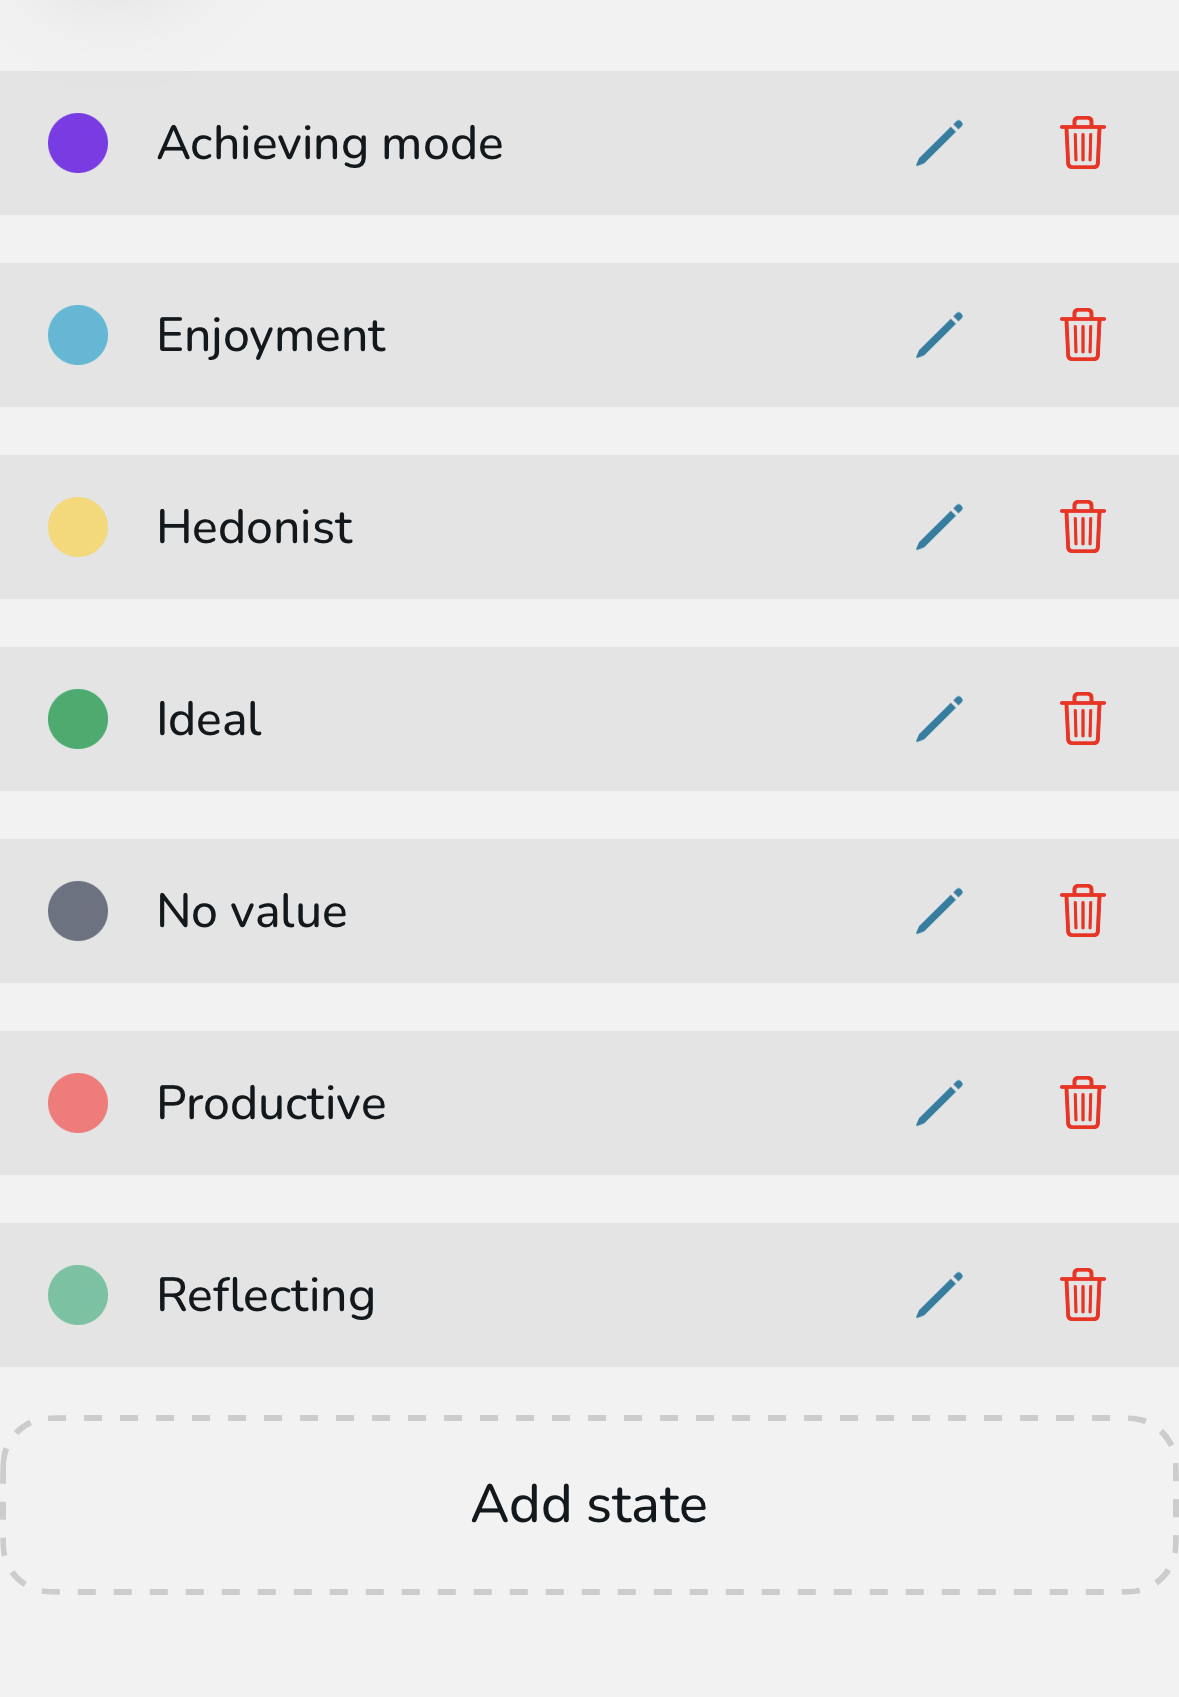Edit the Hedonist state
This screenshot has height=1697, width=1179.
[x=939, y=527]
